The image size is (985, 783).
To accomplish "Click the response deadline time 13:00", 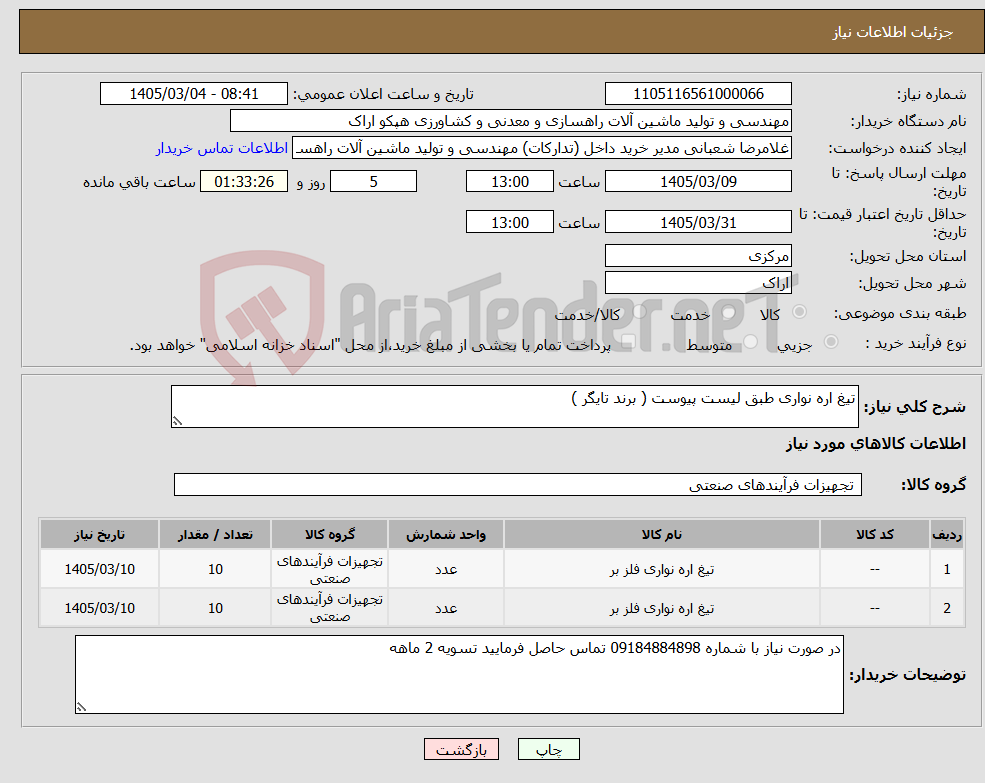I will (509, 182).
